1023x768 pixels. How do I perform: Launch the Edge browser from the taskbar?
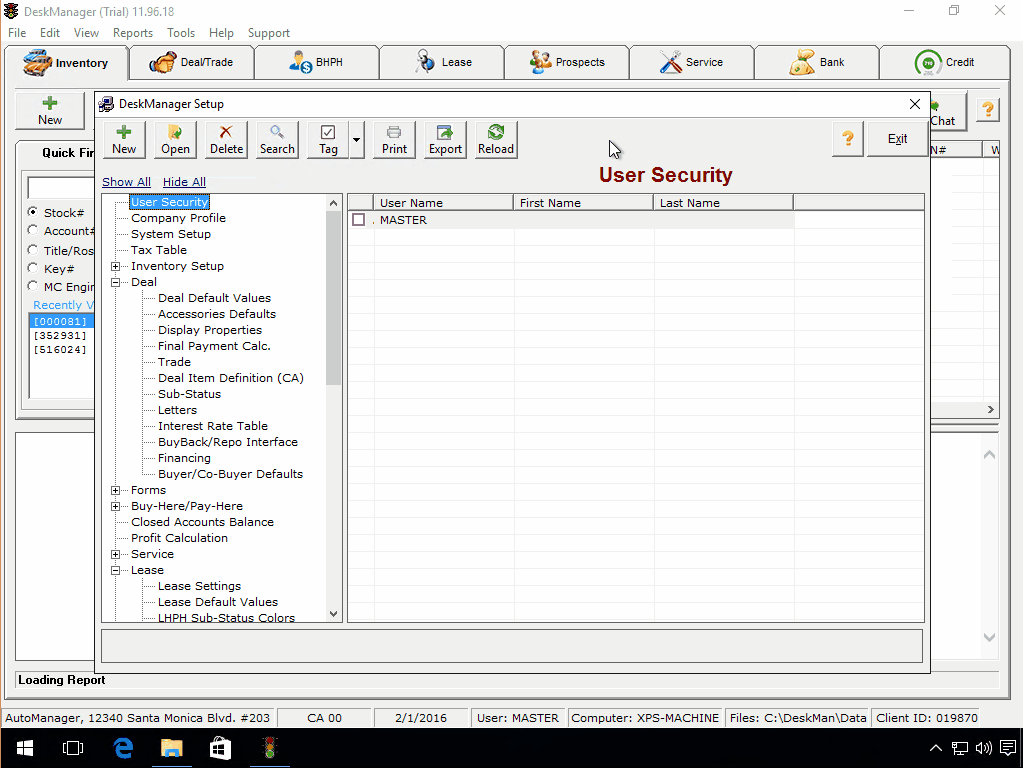click(123, 748)
